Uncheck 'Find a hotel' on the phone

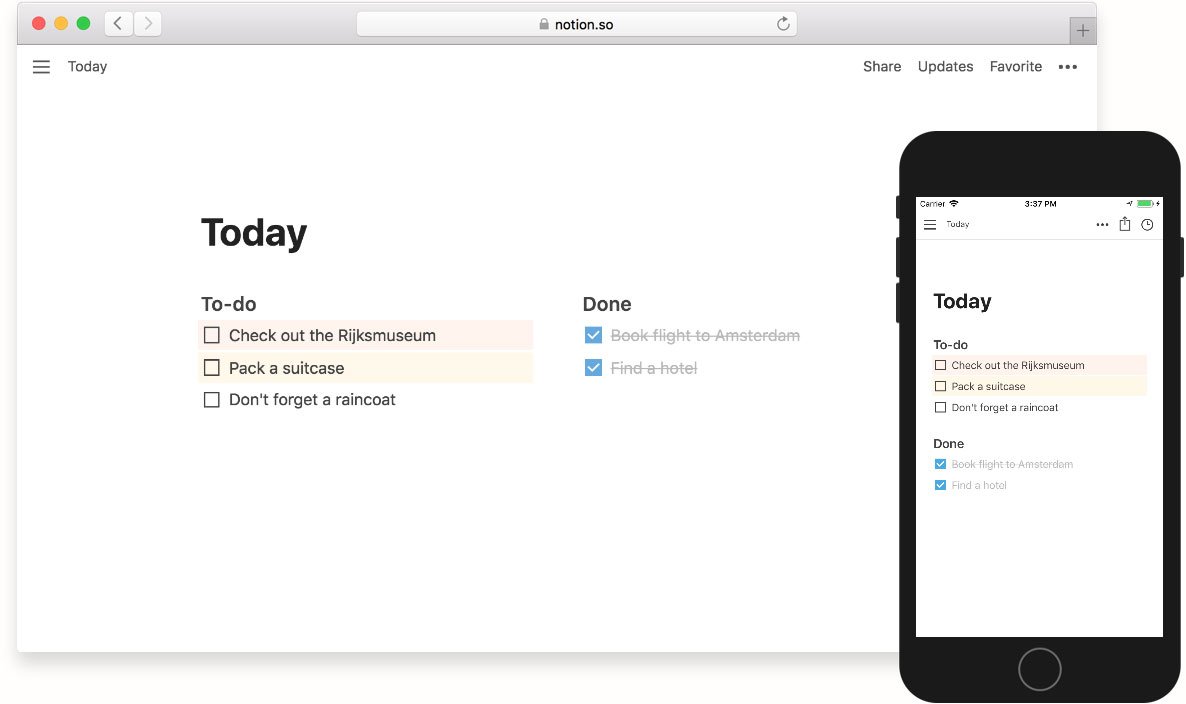pyautogui.click(x=940, y=485)
